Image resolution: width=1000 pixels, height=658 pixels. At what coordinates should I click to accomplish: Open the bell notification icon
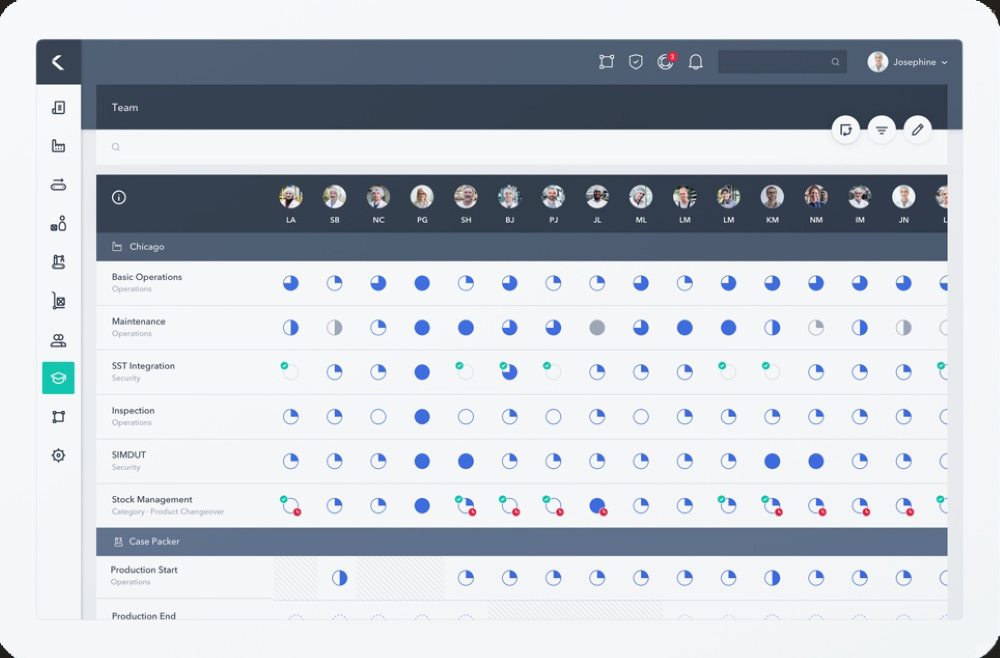click(696, 61)
